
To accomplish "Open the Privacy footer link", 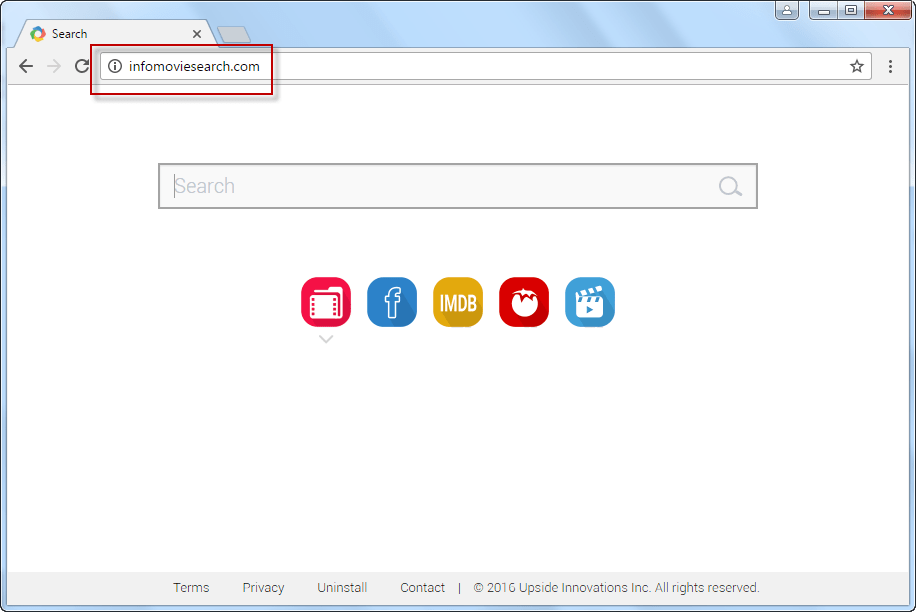I will (x=263, y=587).
